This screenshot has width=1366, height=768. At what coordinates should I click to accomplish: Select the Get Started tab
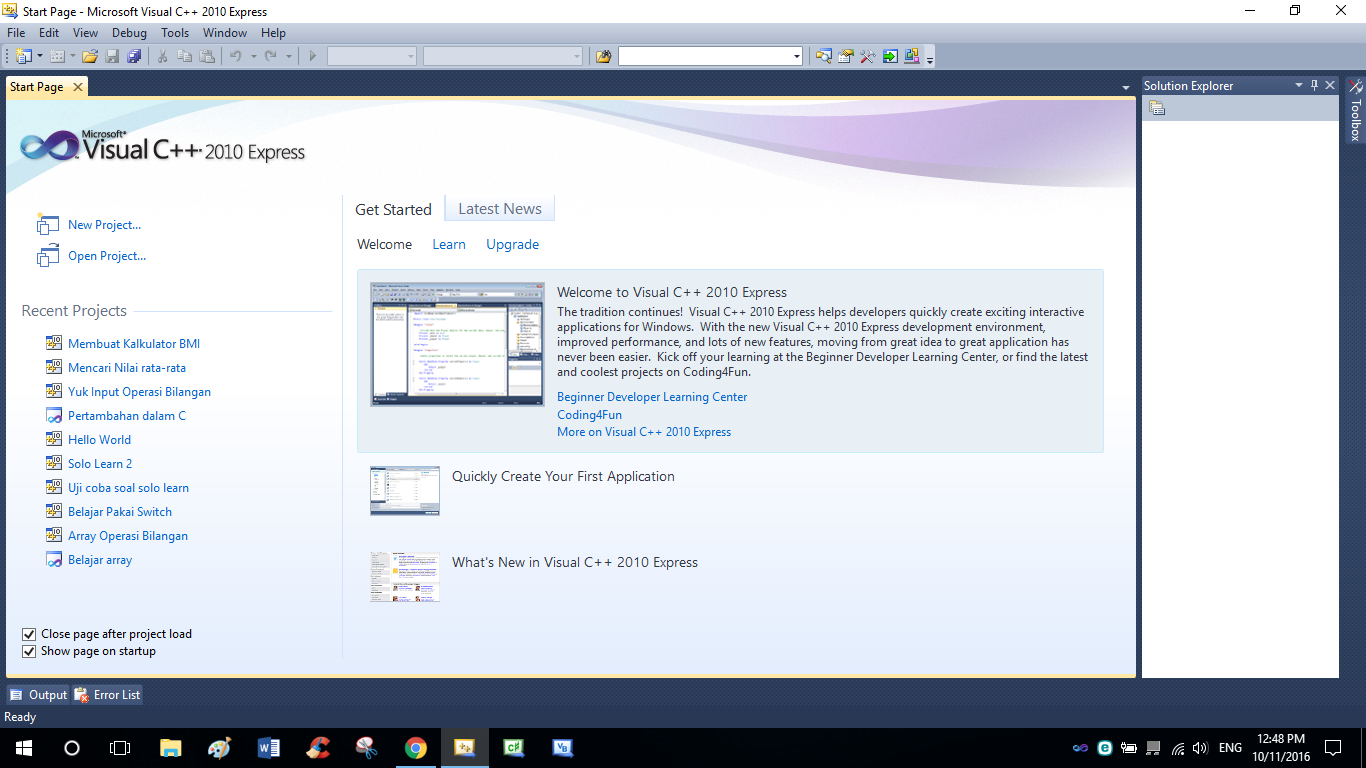tap(393, 209)
